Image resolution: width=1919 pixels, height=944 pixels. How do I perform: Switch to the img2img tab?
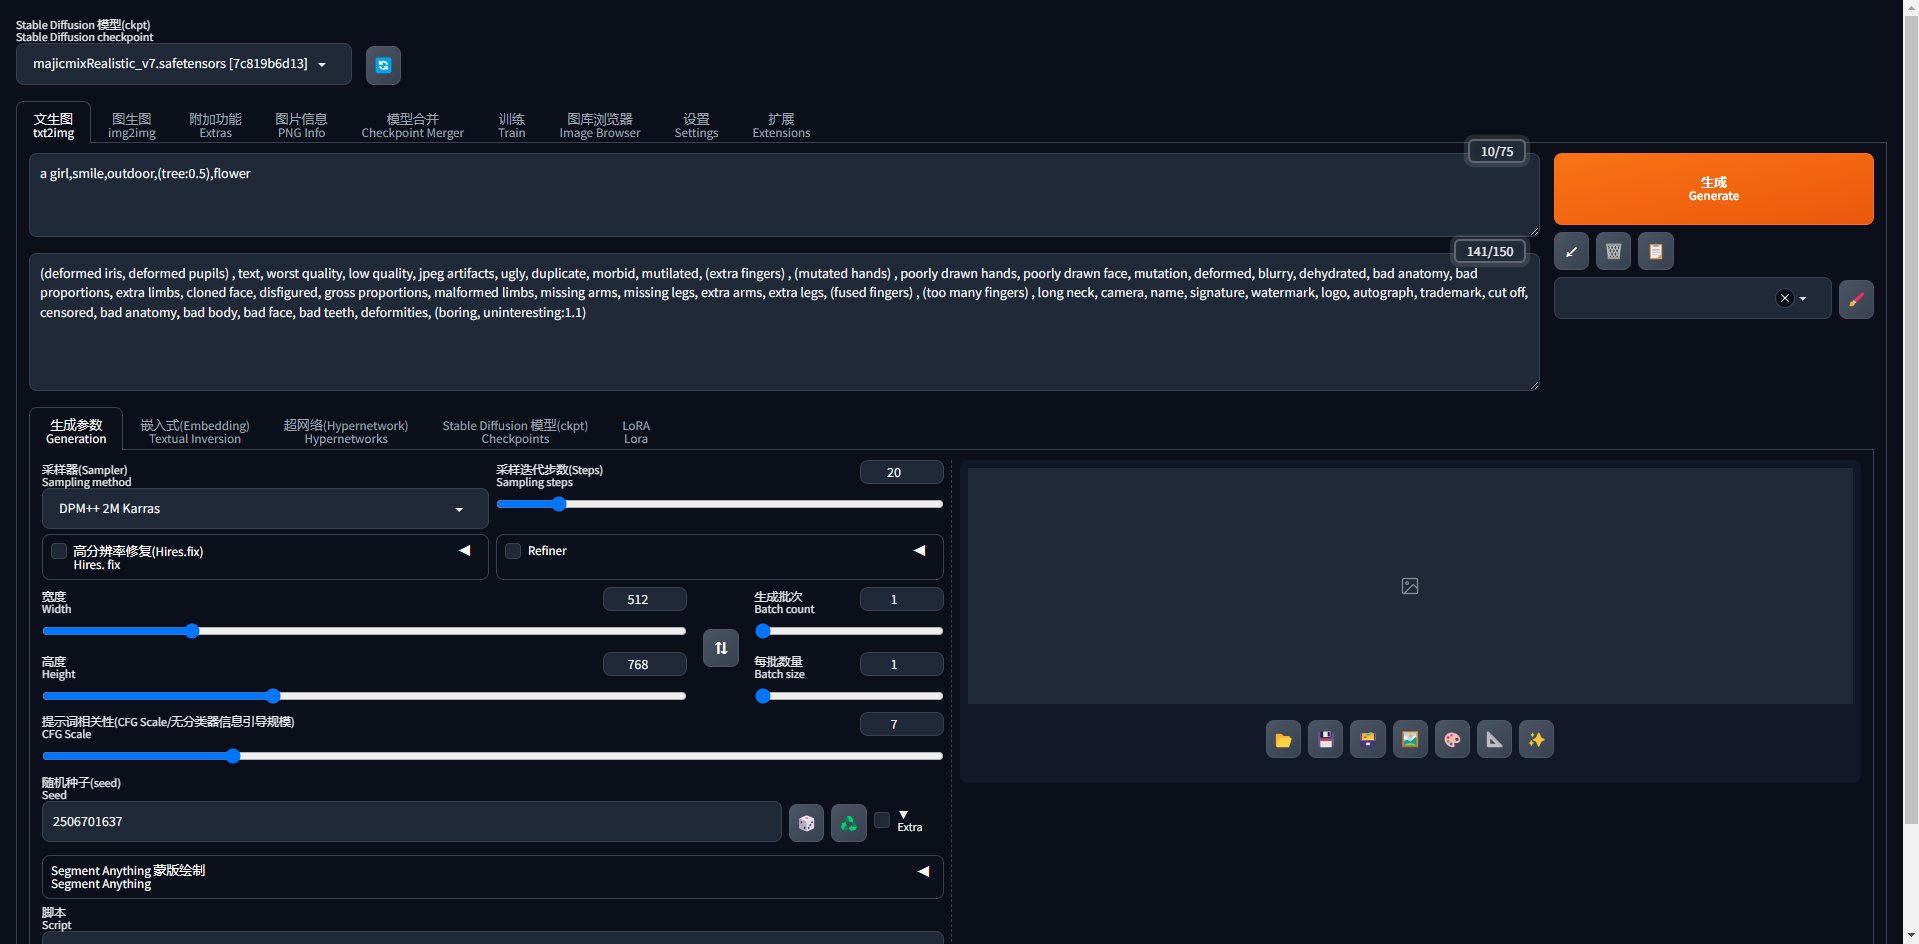pos(132,126)
